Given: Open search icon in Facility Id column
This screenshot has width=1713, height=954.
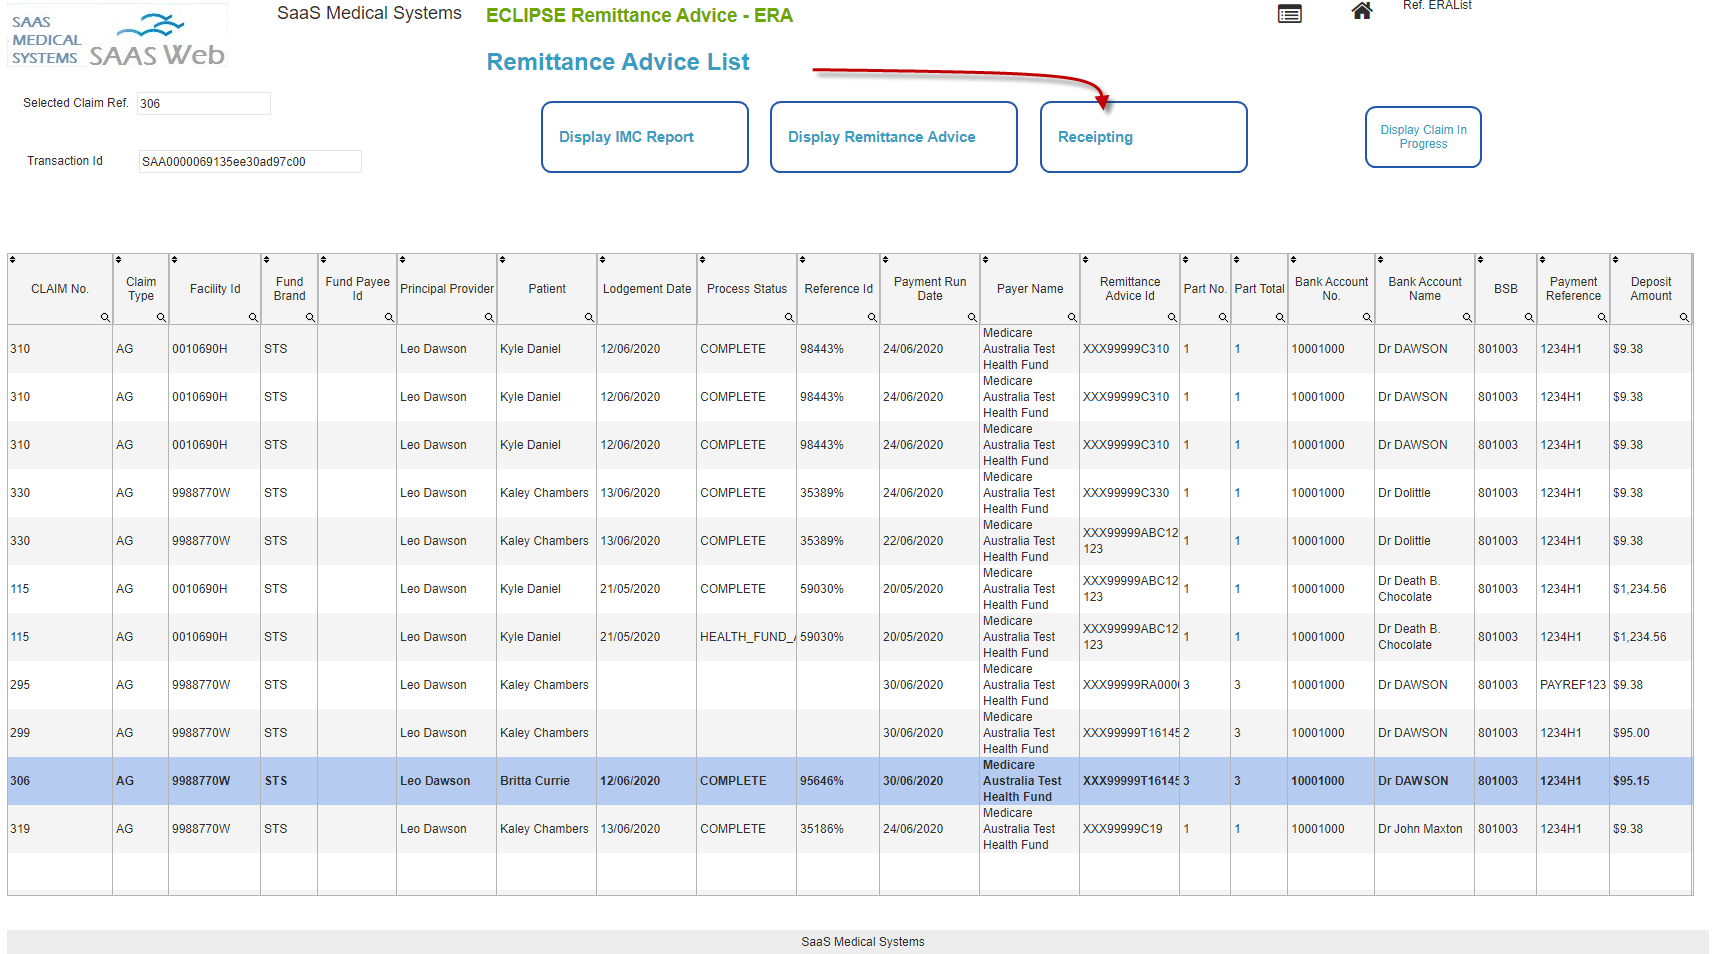Looking at the screenshot, I should (x=253, y=317).
